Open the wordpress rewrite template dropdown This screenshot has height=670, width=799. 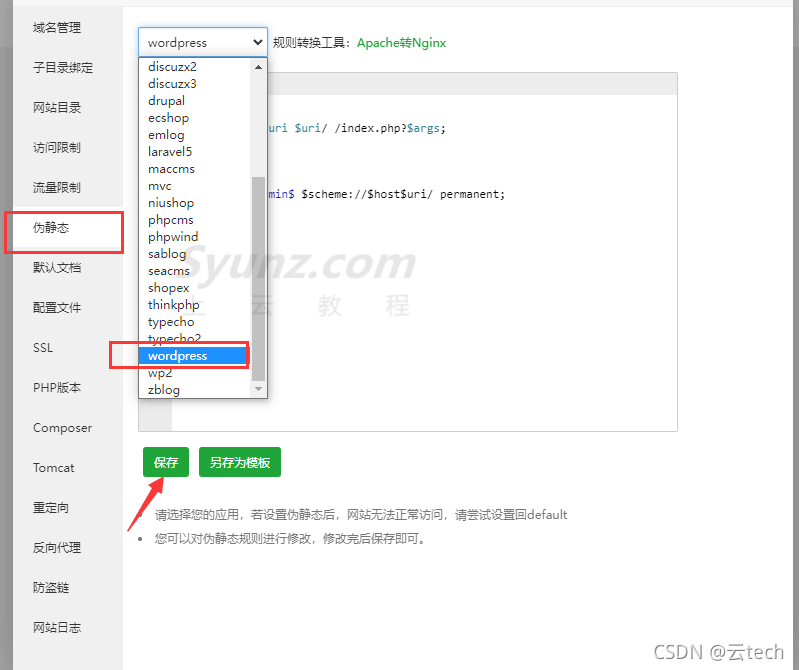203,42
